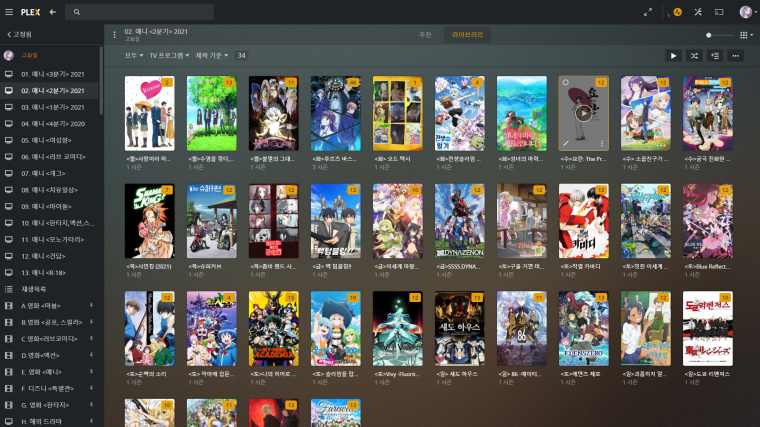Open the library toolbar more options button
The image size is (760, 427).
[x=735, y=56]
